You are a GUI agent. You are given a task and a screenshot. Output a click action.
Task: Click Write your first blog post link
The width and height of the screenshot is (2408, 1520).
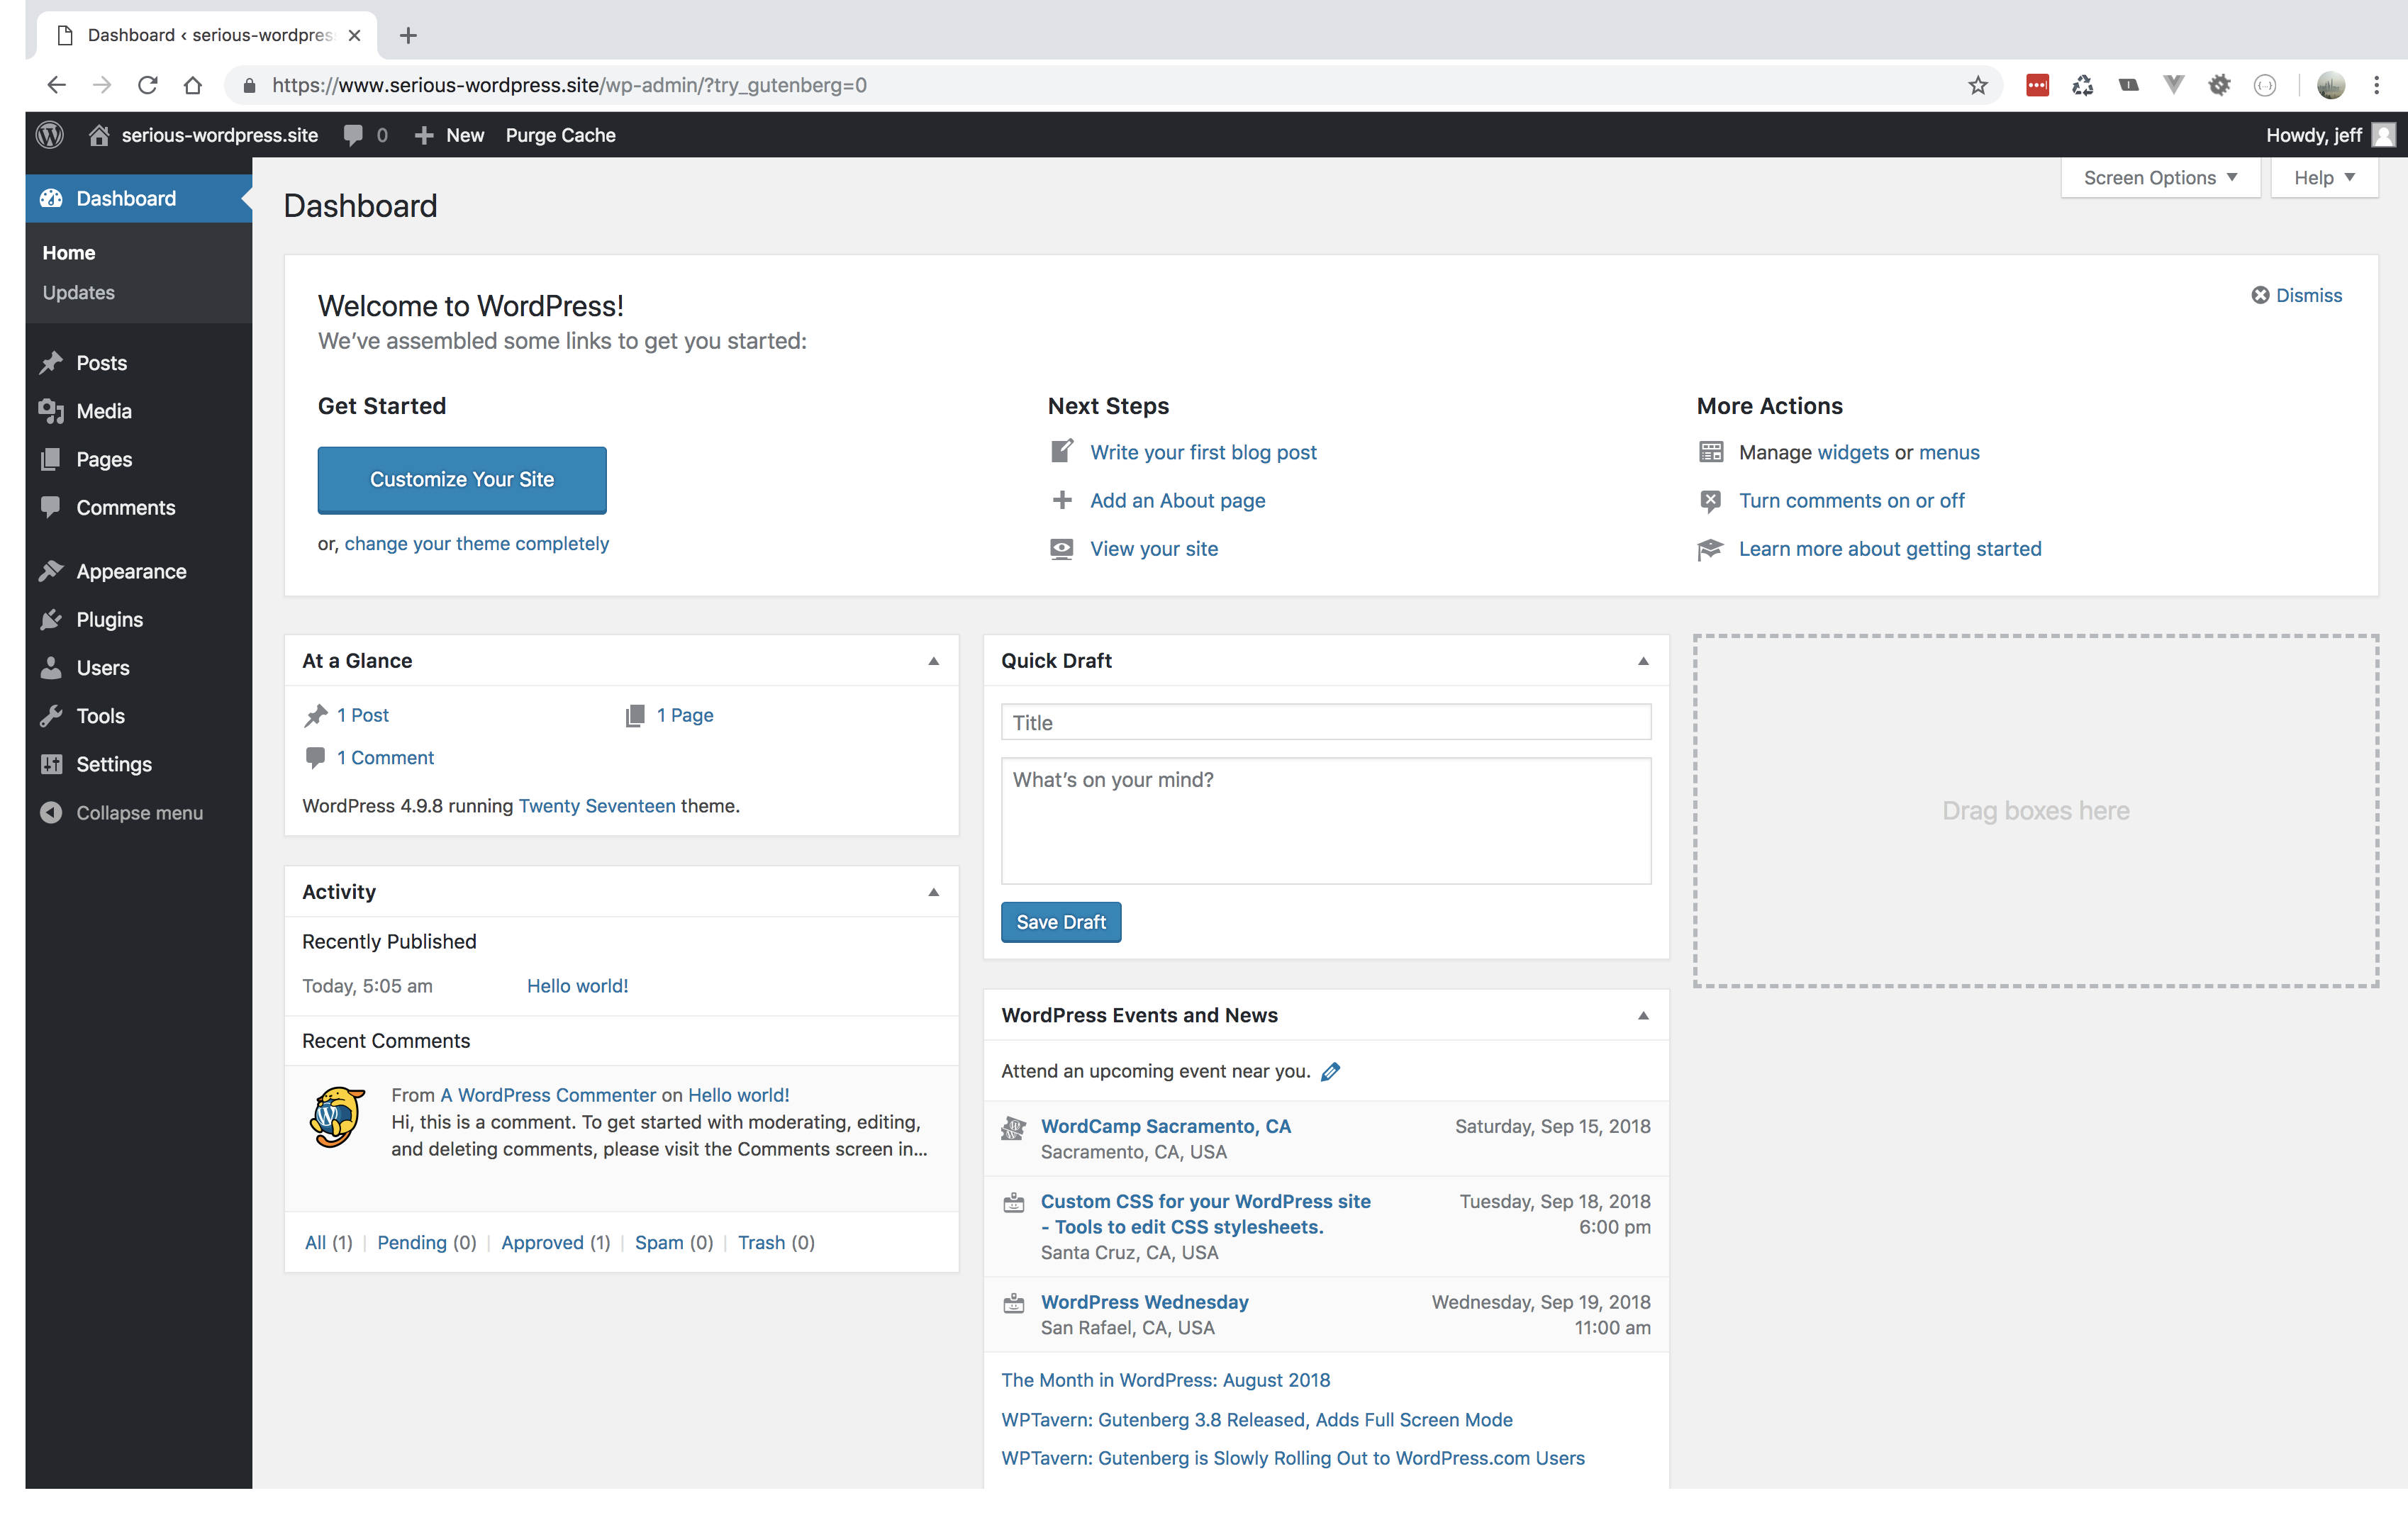pos(1203,452)
